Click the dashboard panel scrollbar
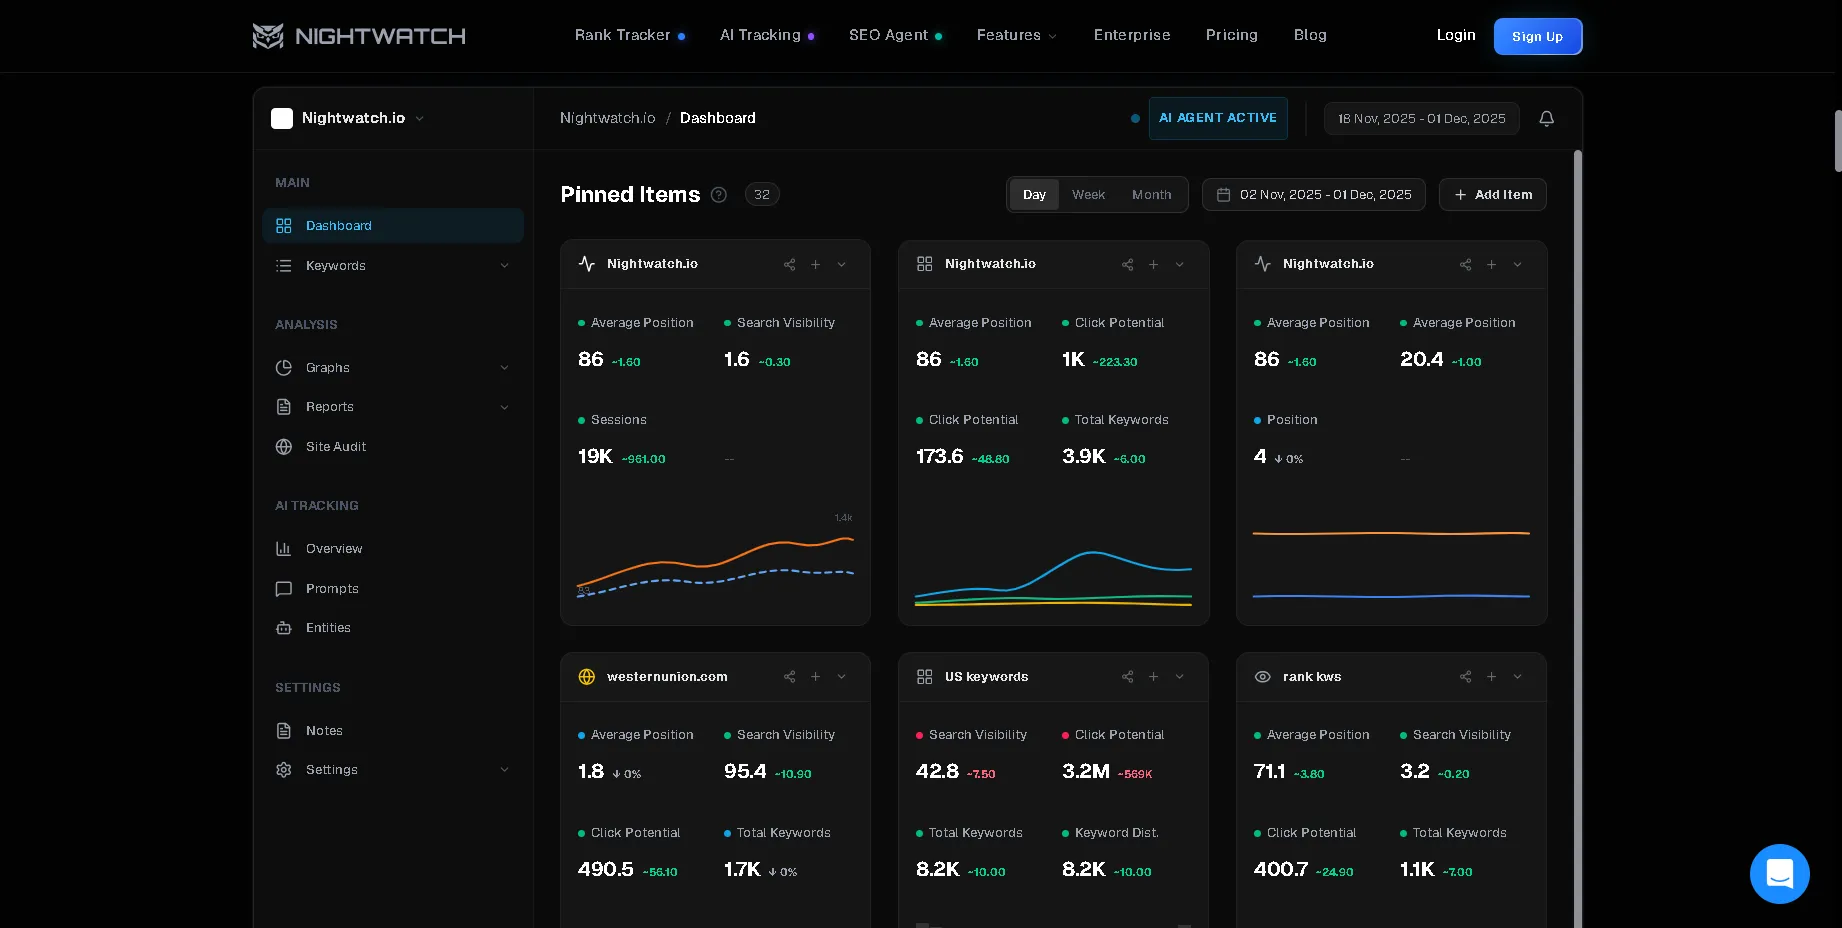 (x=1578, y=539)
